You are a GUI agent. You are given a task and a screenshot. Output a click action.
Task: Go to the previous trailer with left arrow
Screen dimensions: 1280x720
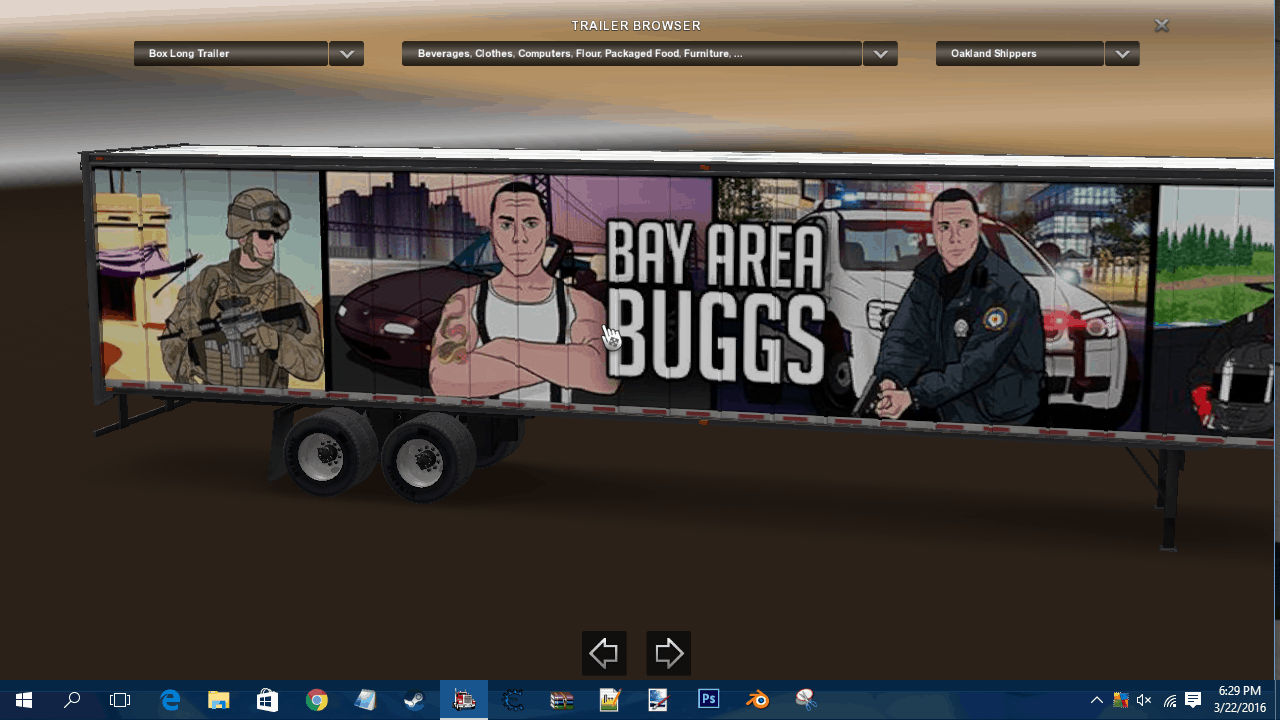click(x=604, y=654)
